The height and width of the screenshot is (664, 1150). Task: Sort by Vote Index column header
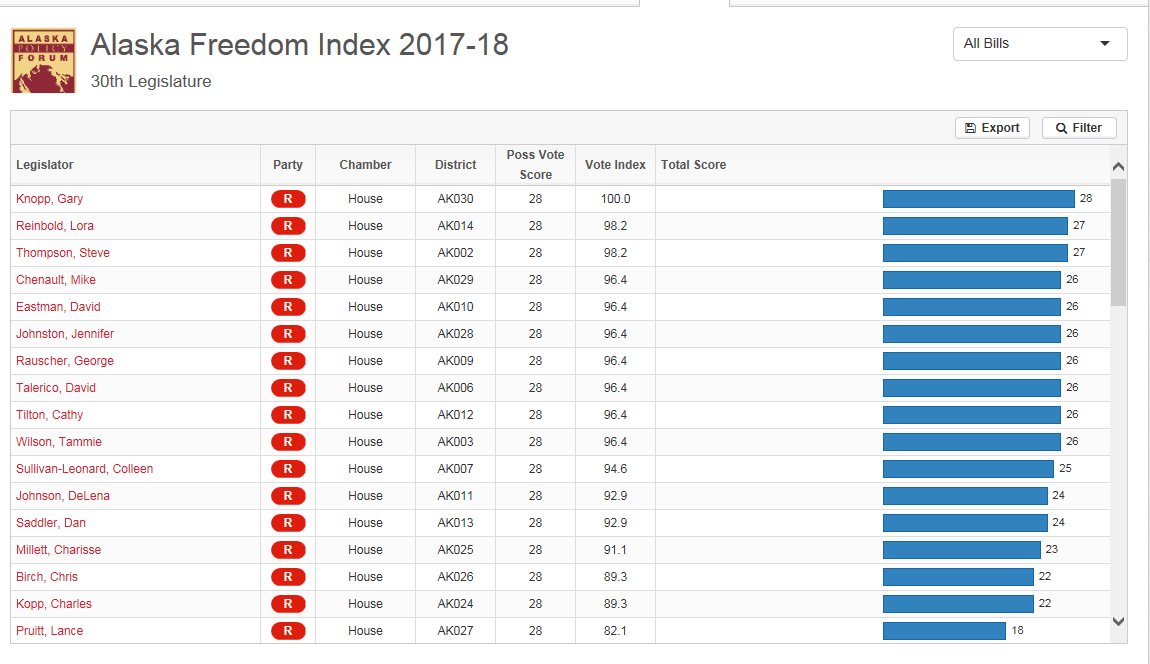coord(615,165)
